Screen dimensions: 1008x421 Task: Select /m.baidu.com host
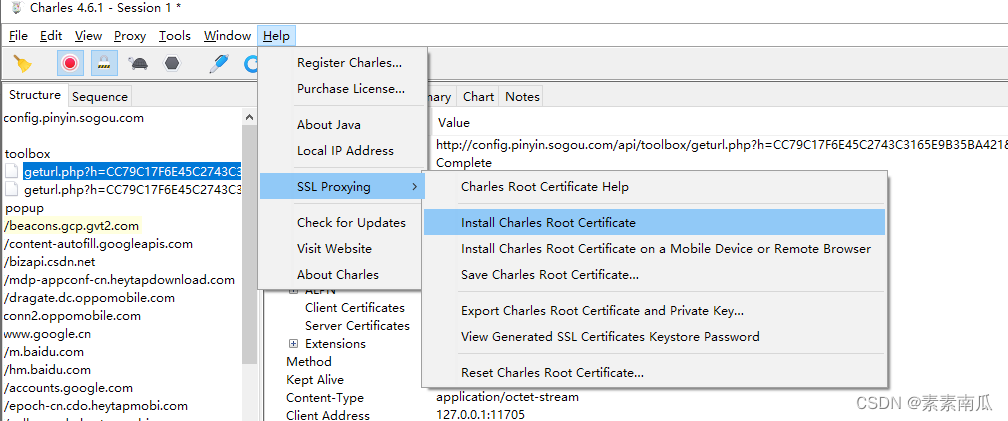point(44,352)
